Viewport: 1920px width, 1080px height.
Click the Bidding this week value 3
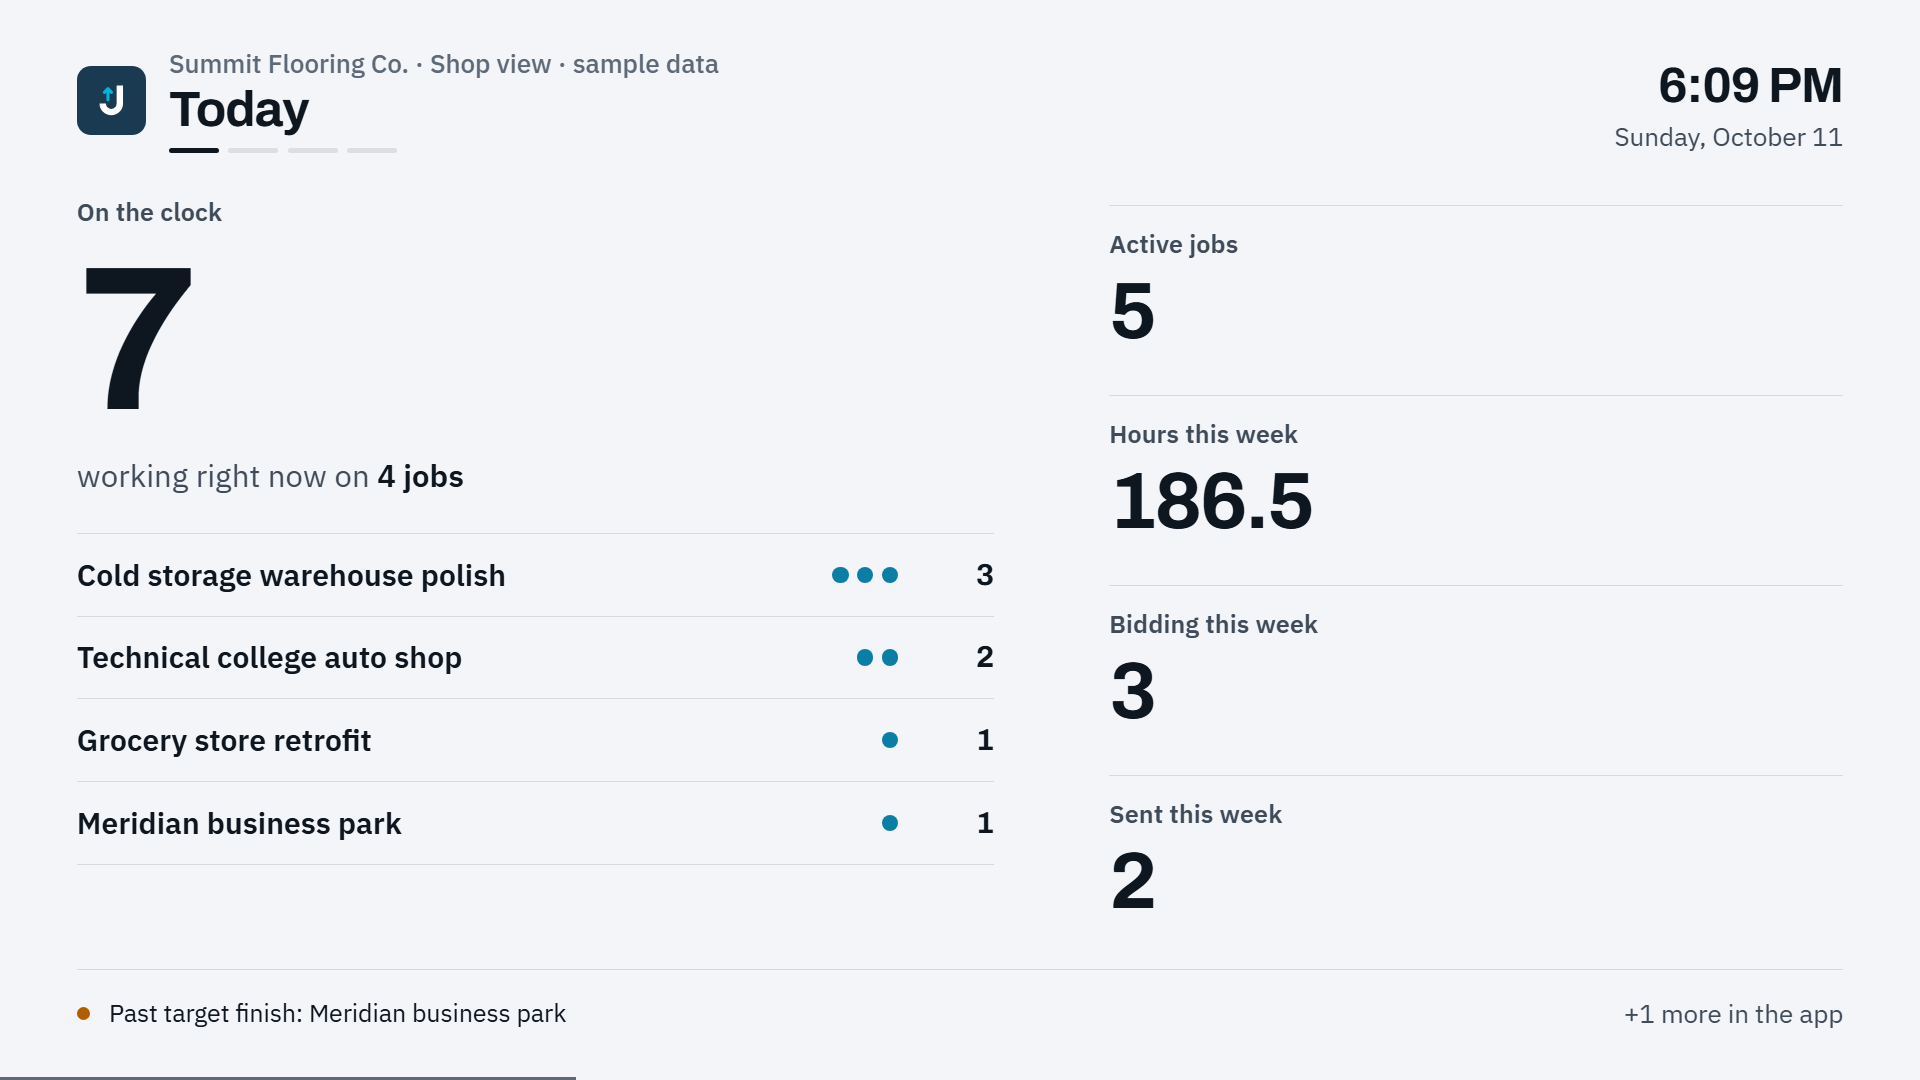1133,691
